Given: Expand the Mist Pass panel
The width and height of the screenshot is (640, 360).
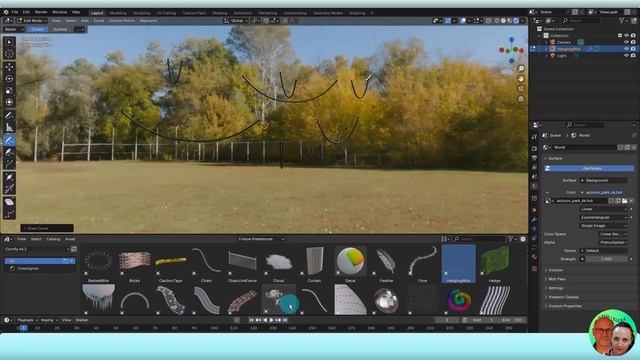Looking at the screenshot, I should click(557, 279).
